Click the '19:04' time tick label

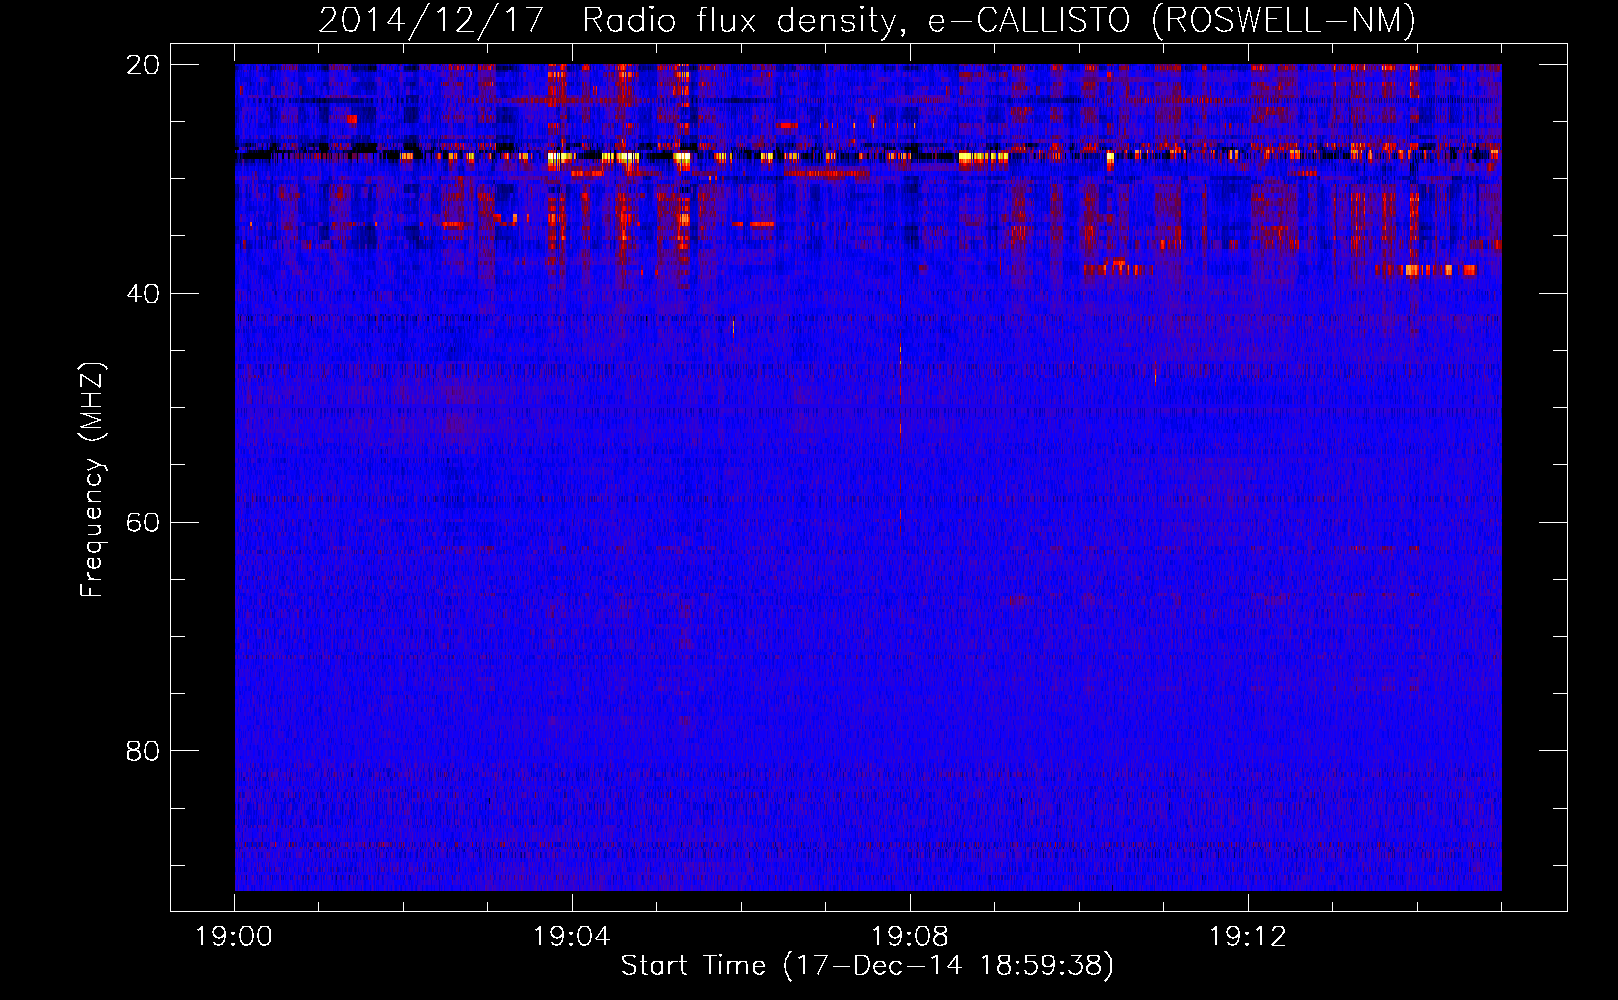coord(571,937)
